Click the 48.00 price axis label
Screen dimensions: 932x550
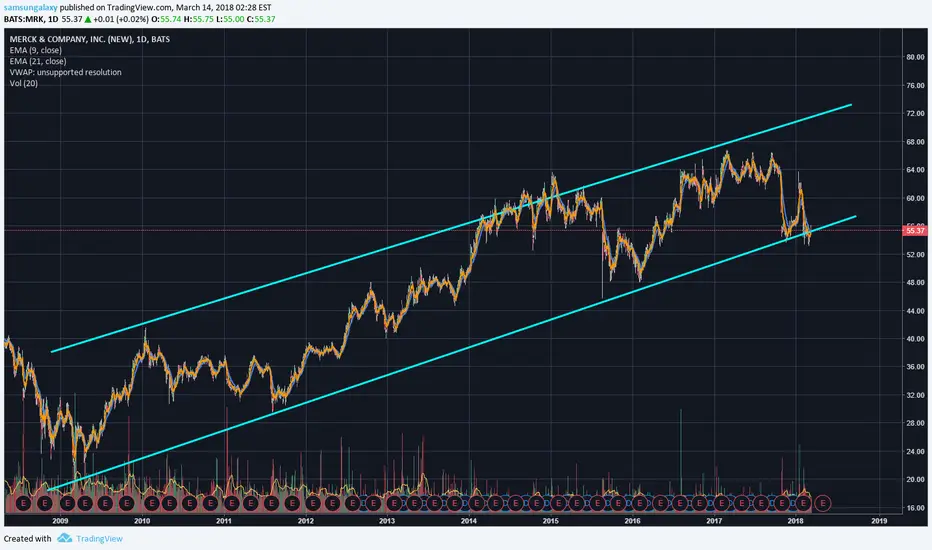click(915, 282)
